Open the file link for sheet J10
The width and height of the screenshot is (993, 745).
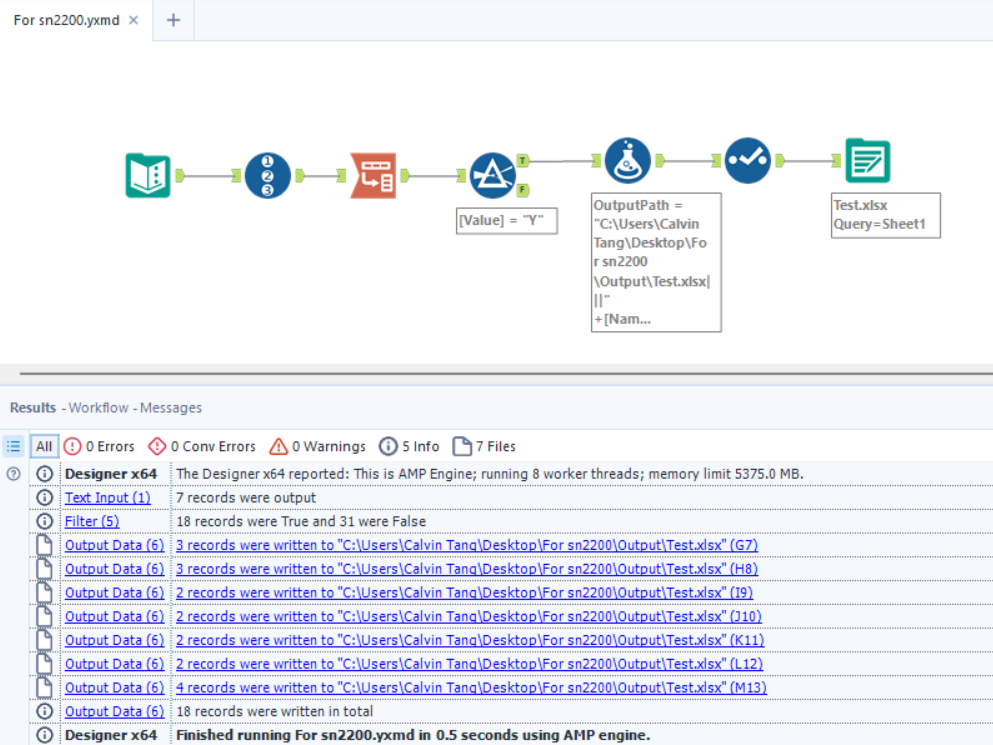[x=469, y=616]
